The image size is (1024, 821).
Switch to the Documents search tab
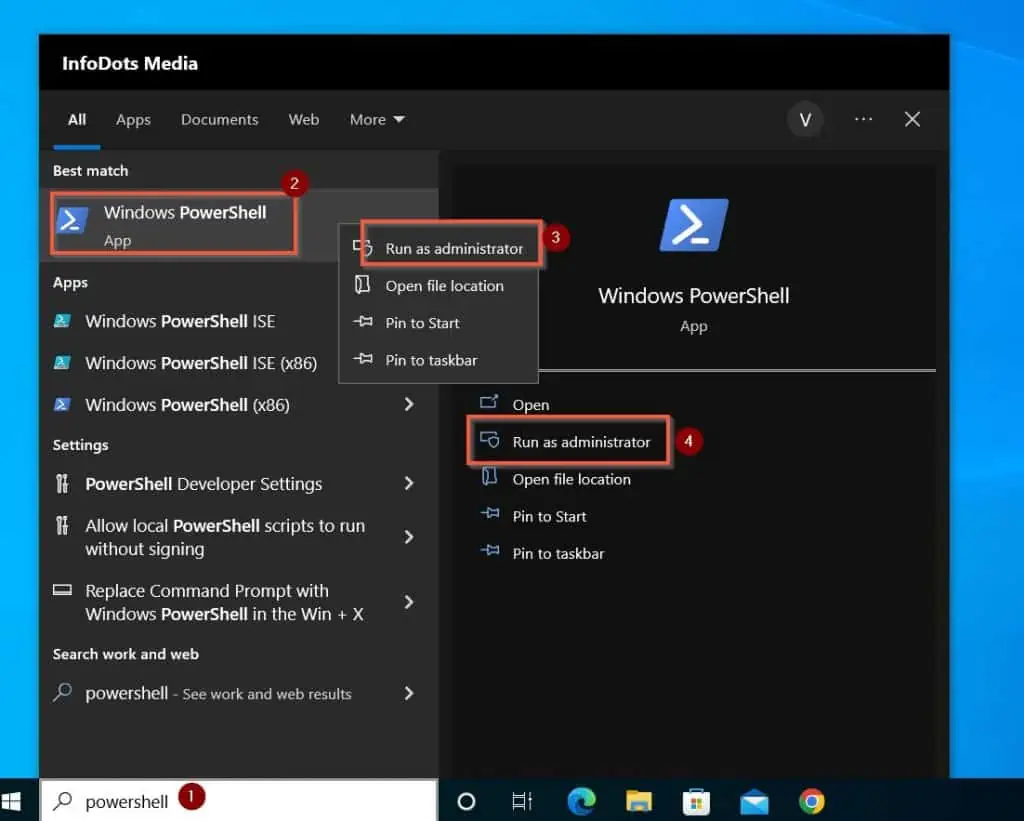(x=219, y=120)
